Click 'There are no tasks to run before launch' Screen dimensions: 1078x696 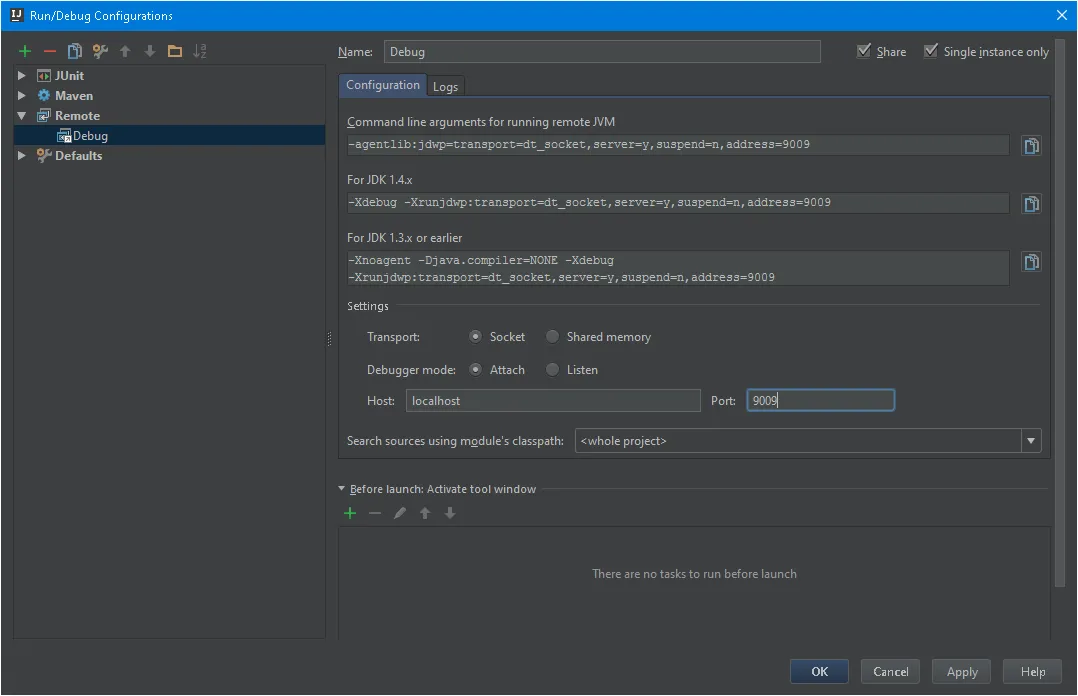click(x=694, y=574)
